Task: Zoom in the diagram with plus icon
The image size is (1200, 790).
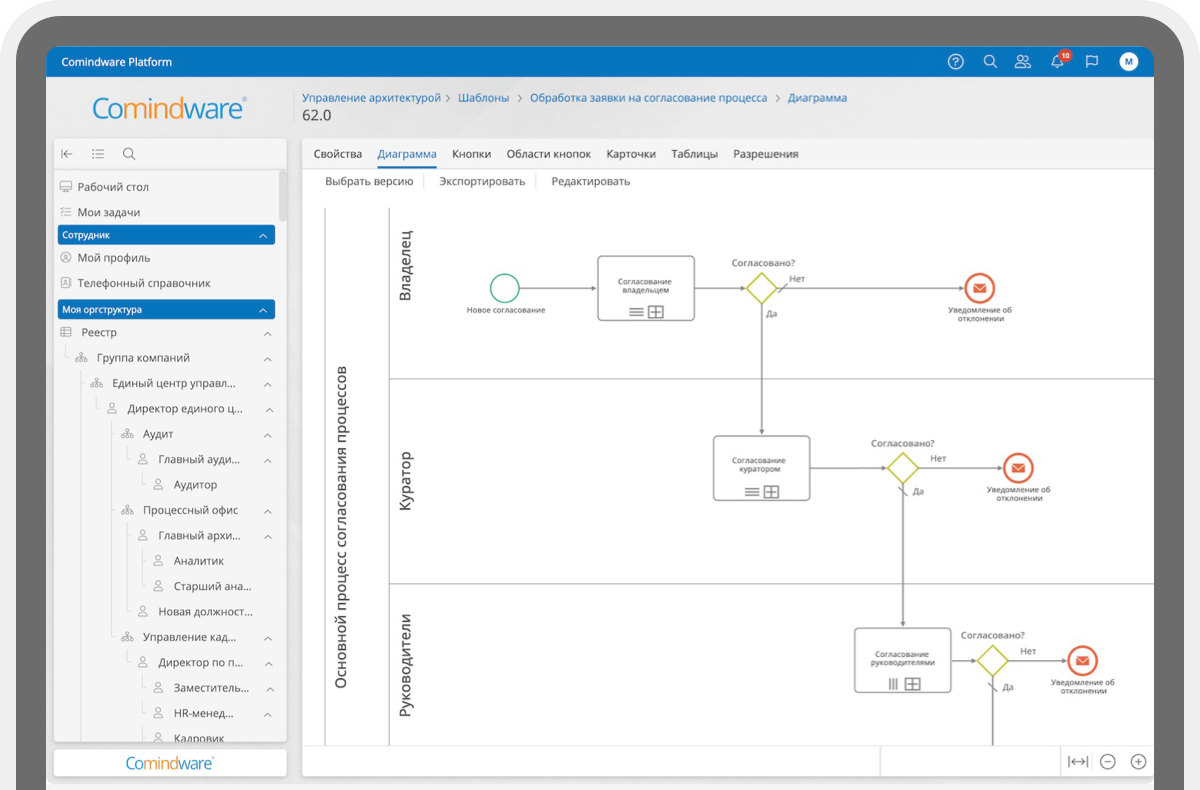Action: pos(1138,762)
